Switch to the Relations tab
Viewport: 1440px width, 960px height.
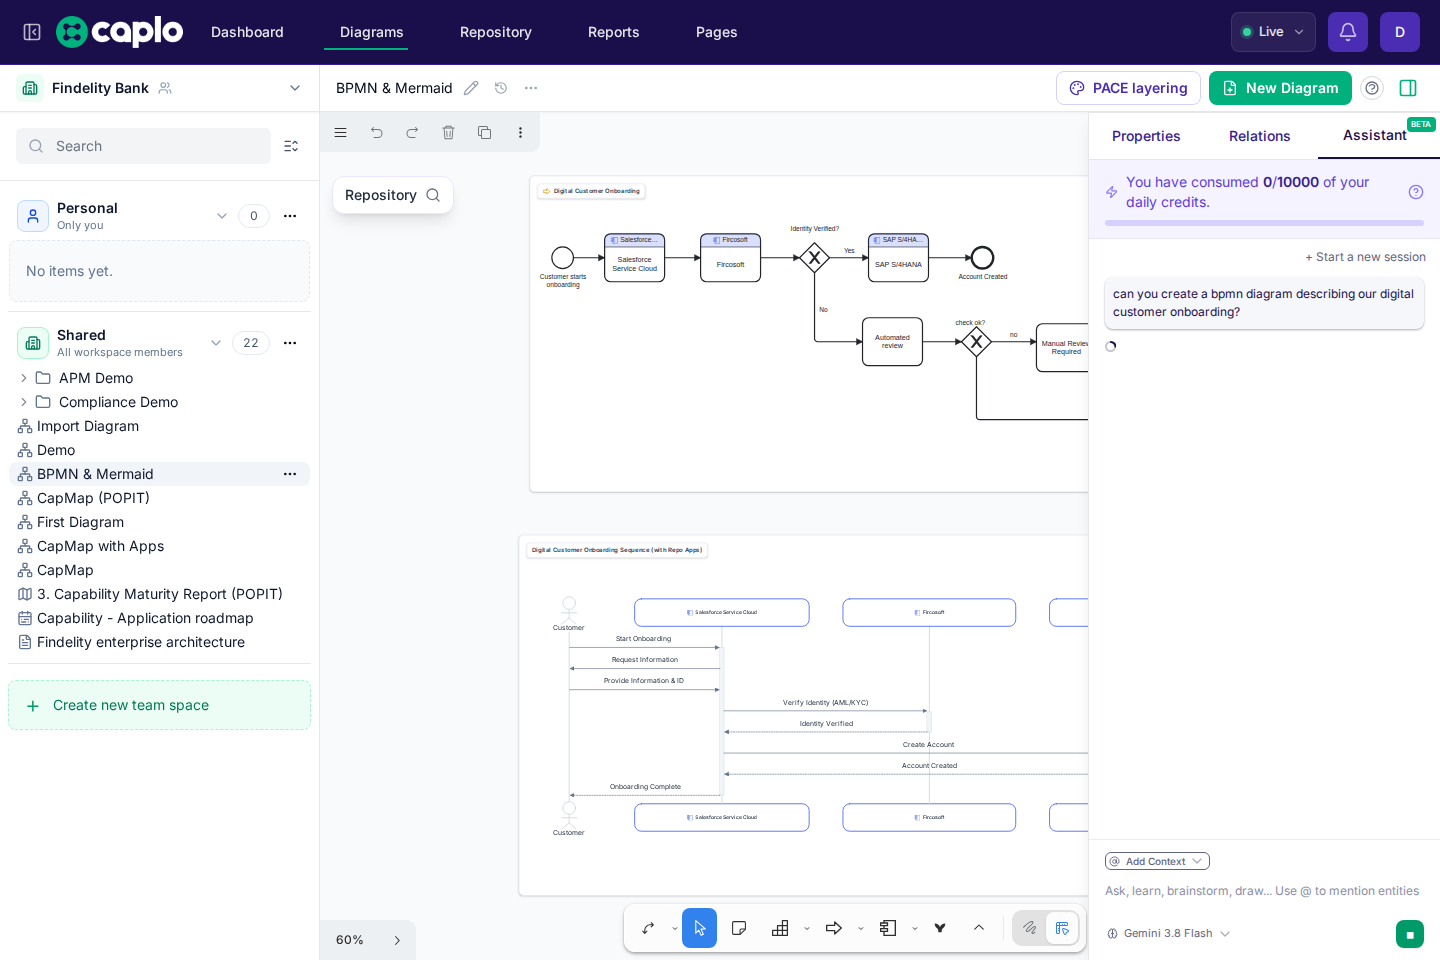(1260, 136)
